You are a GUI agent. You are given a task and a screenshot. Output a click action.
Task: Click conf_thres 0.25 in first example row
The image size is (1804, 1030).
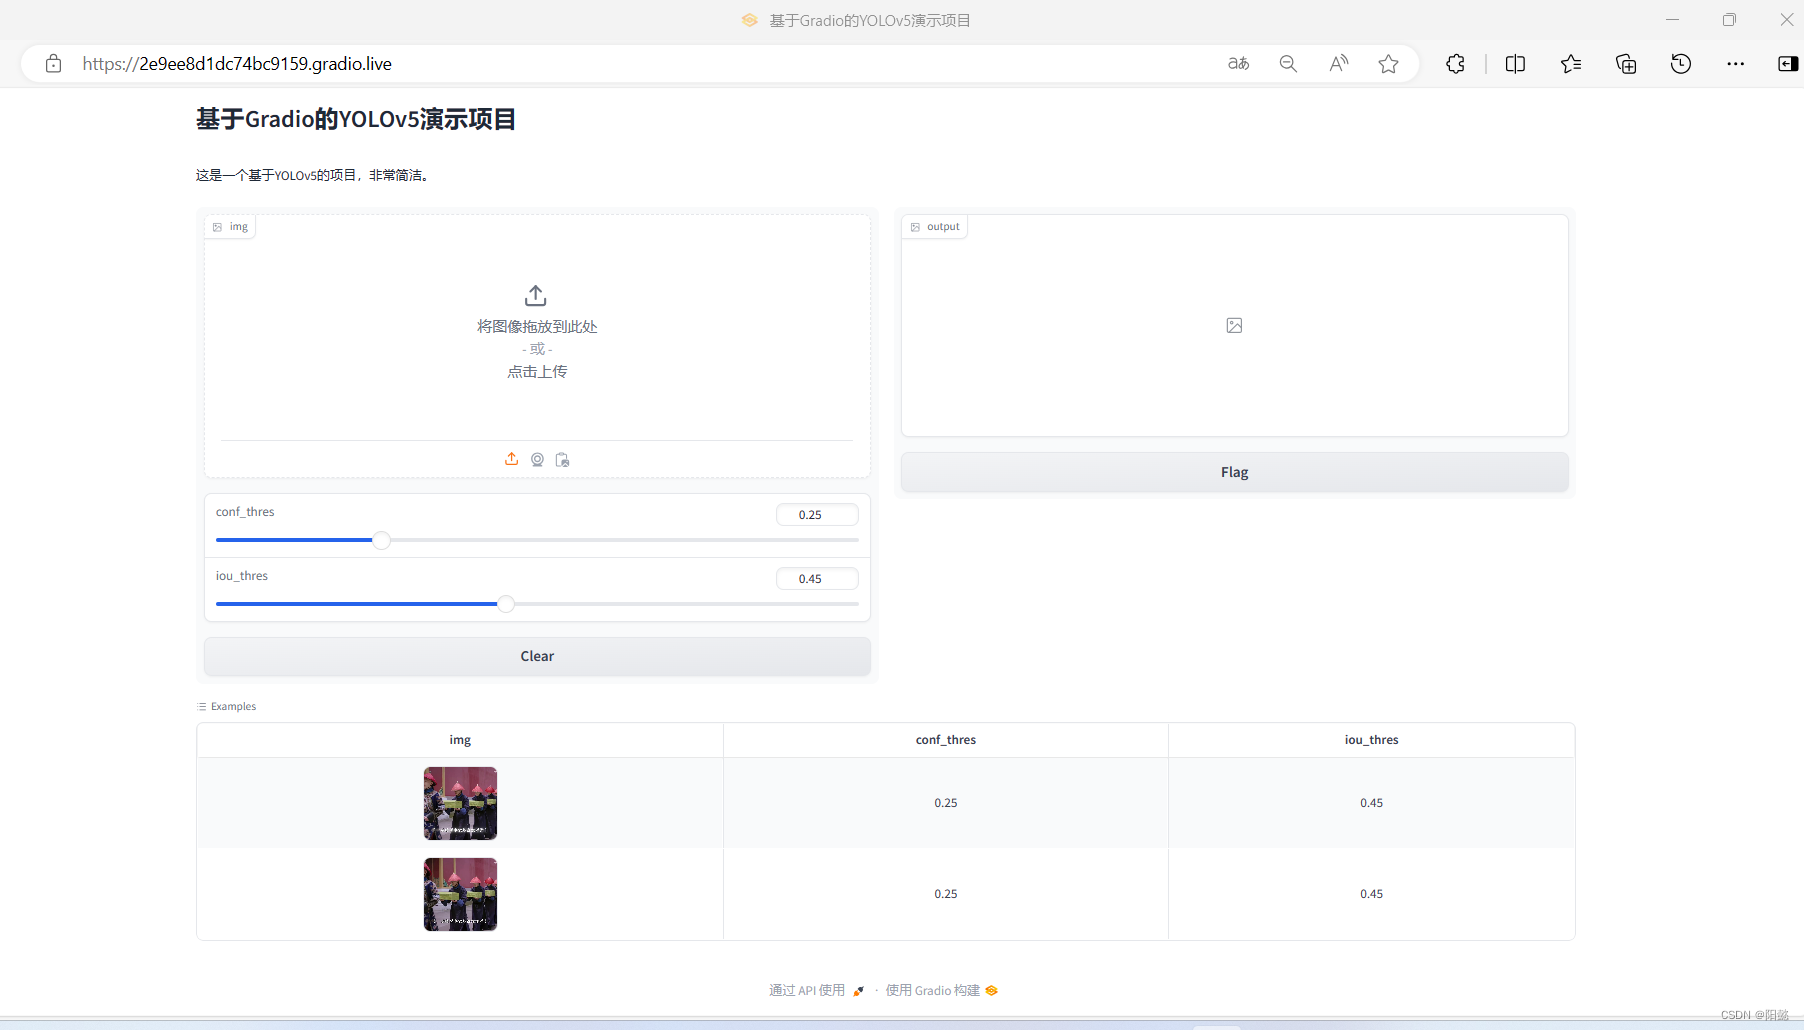coord(946,803)
